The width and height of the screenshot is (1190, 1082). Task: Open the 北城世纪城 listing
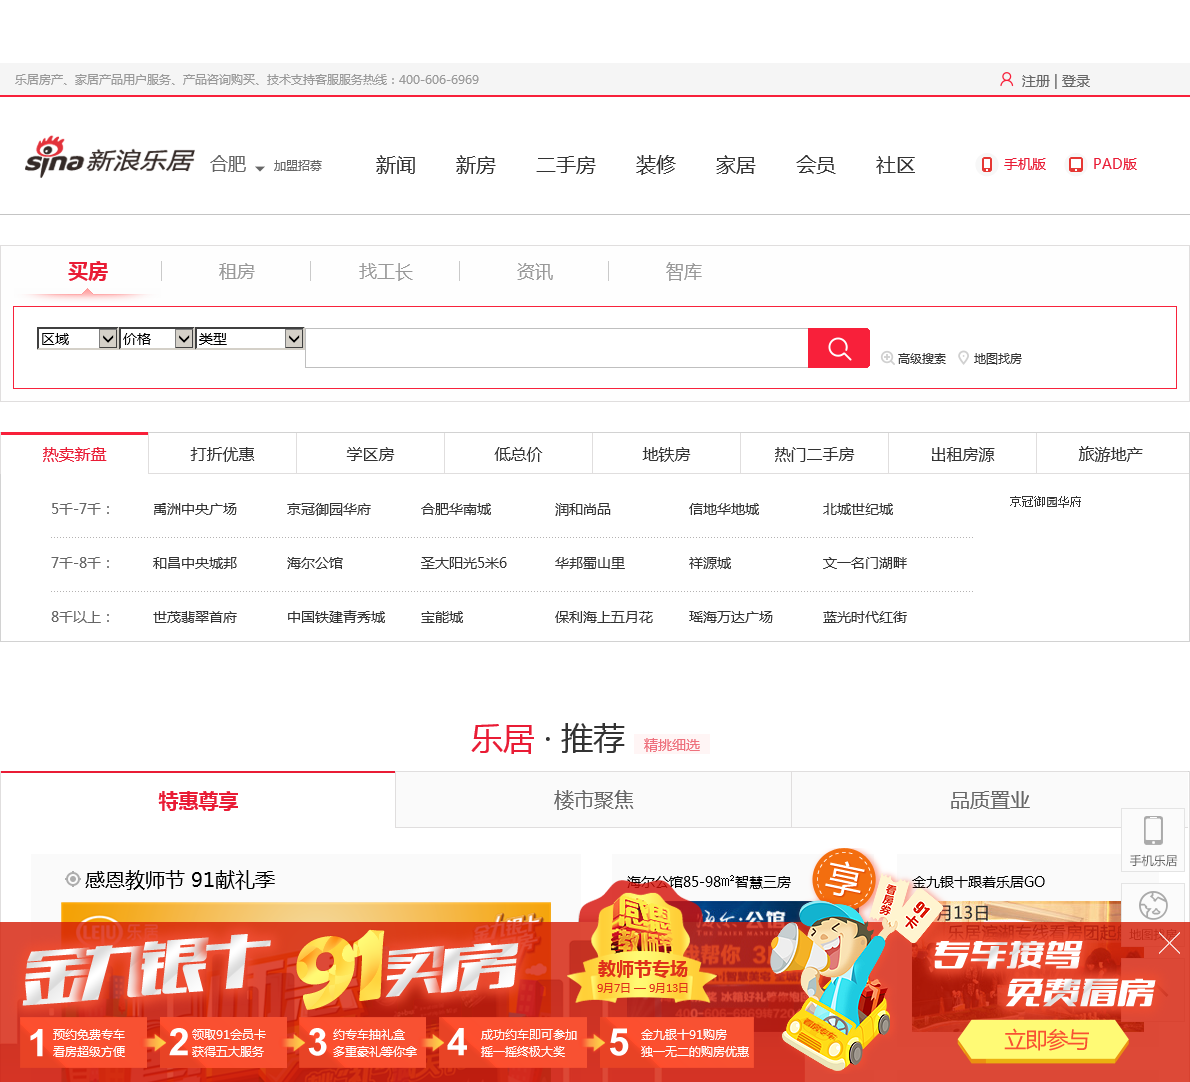coord(858,509)
